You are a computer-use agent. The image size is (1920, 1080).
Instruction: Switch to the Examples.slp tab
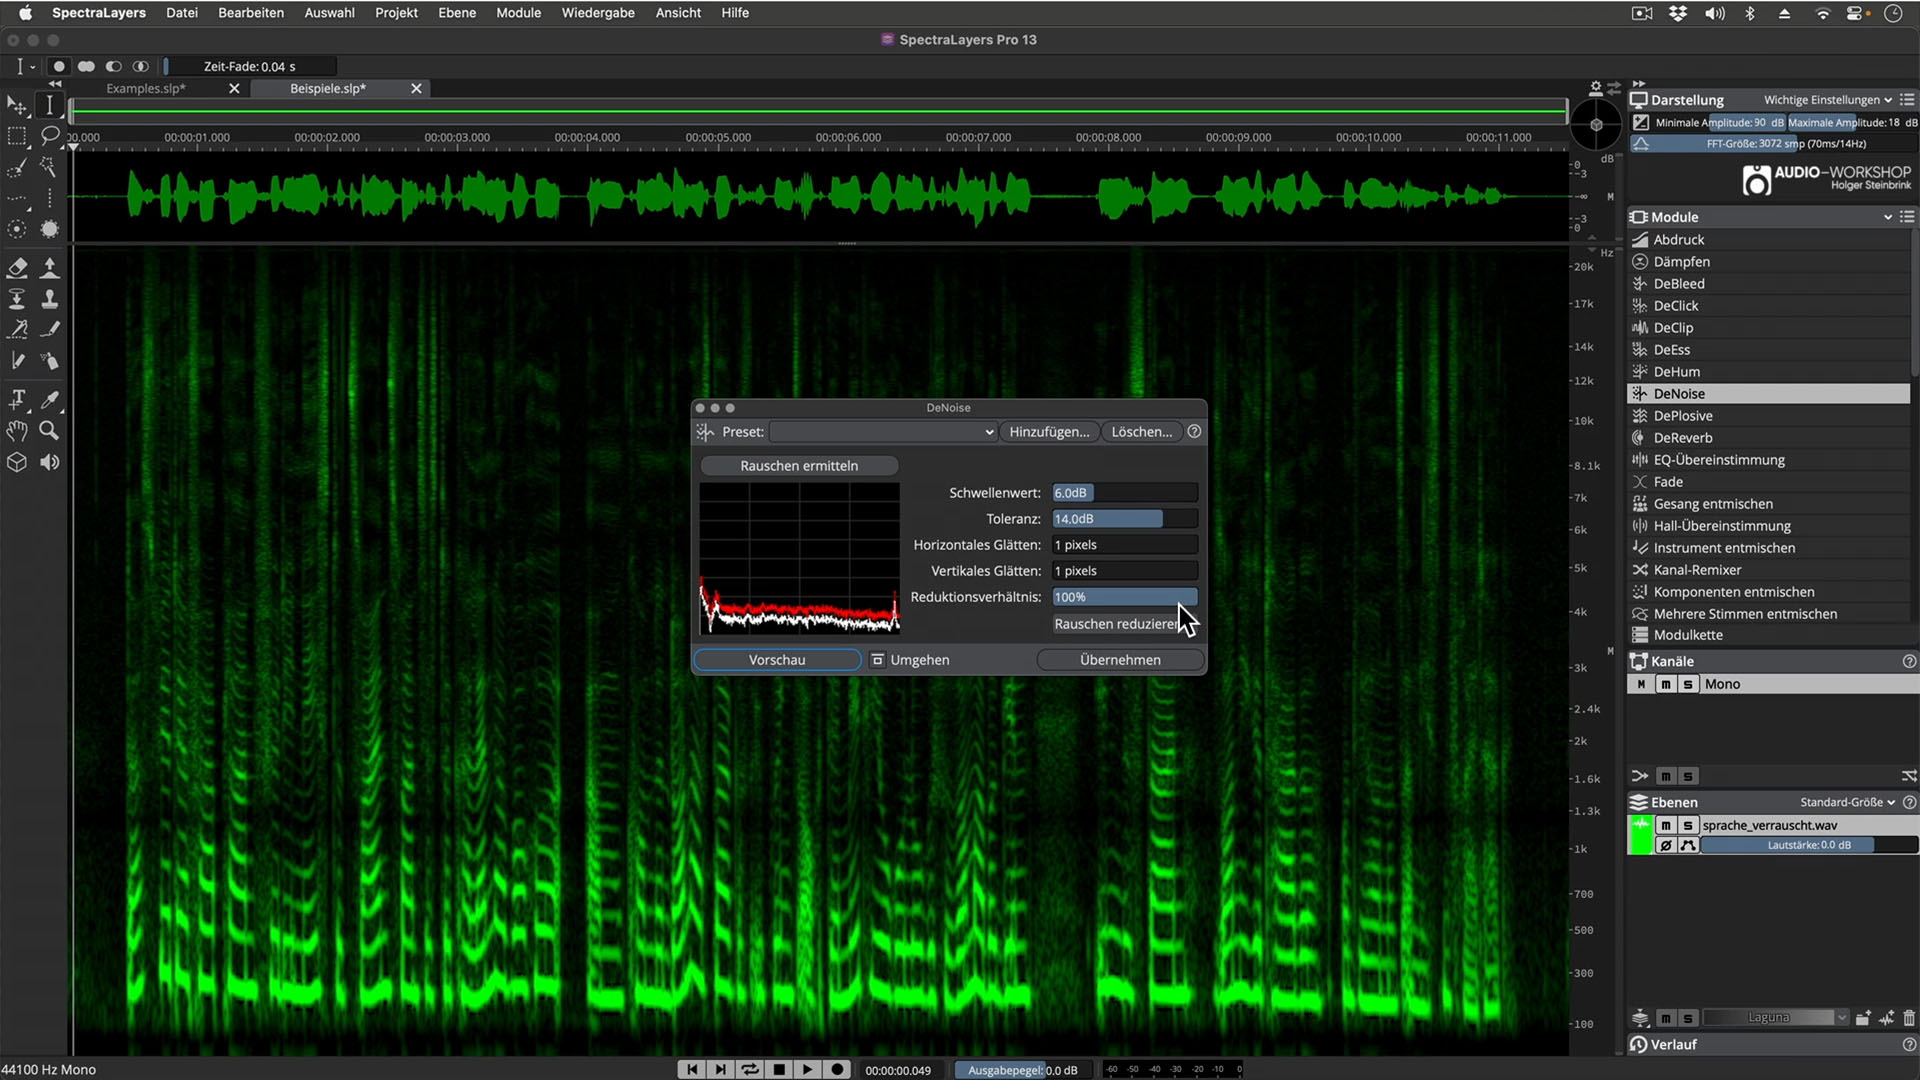(x=146, y=89)
